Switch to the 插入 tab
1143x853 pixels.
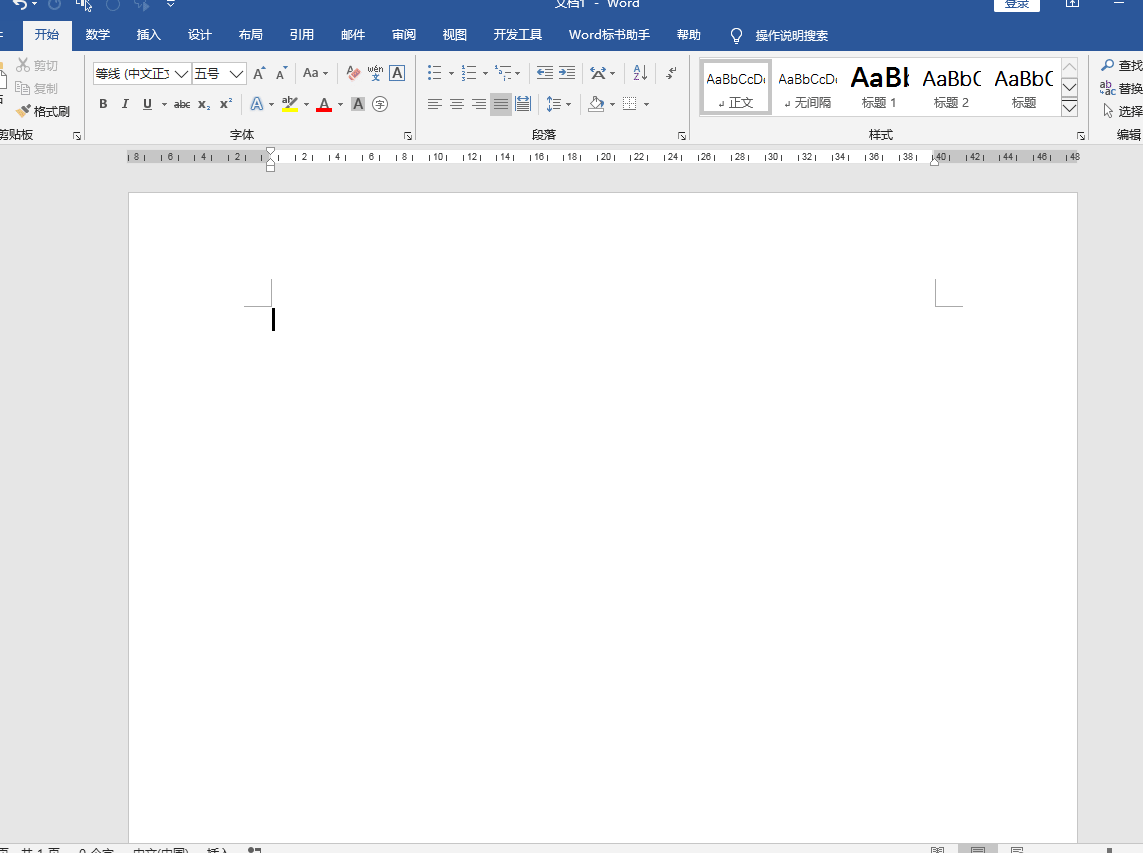(149, 35)
